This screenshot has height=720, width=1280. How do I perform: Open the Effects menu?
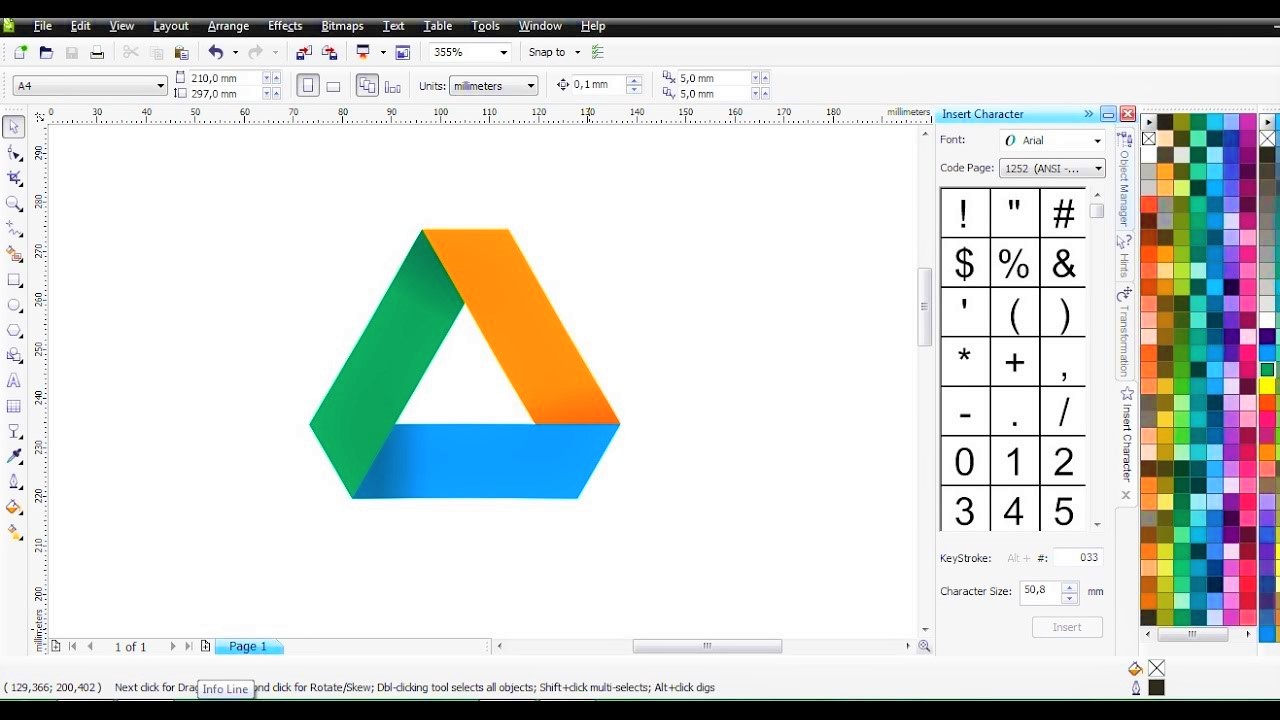tap(285, 26)
